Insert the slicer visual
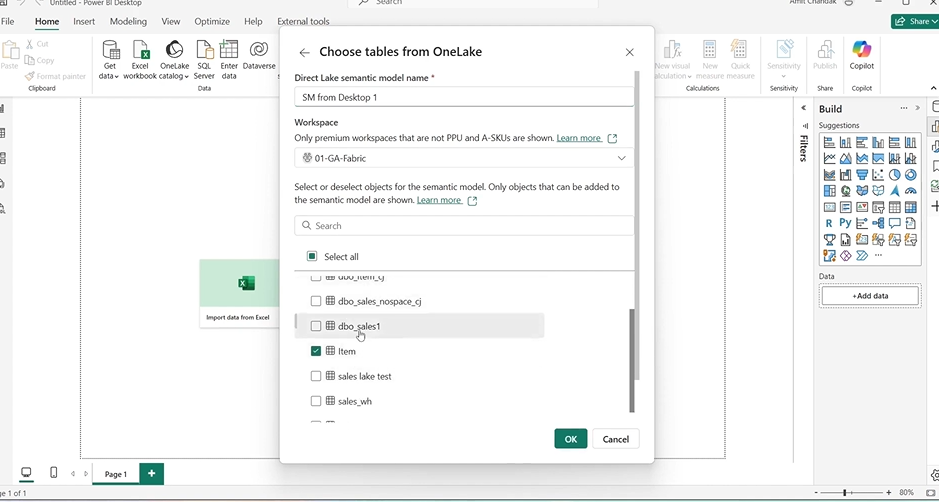The width and height of the screenshot is (939, 502). point(878,207)
